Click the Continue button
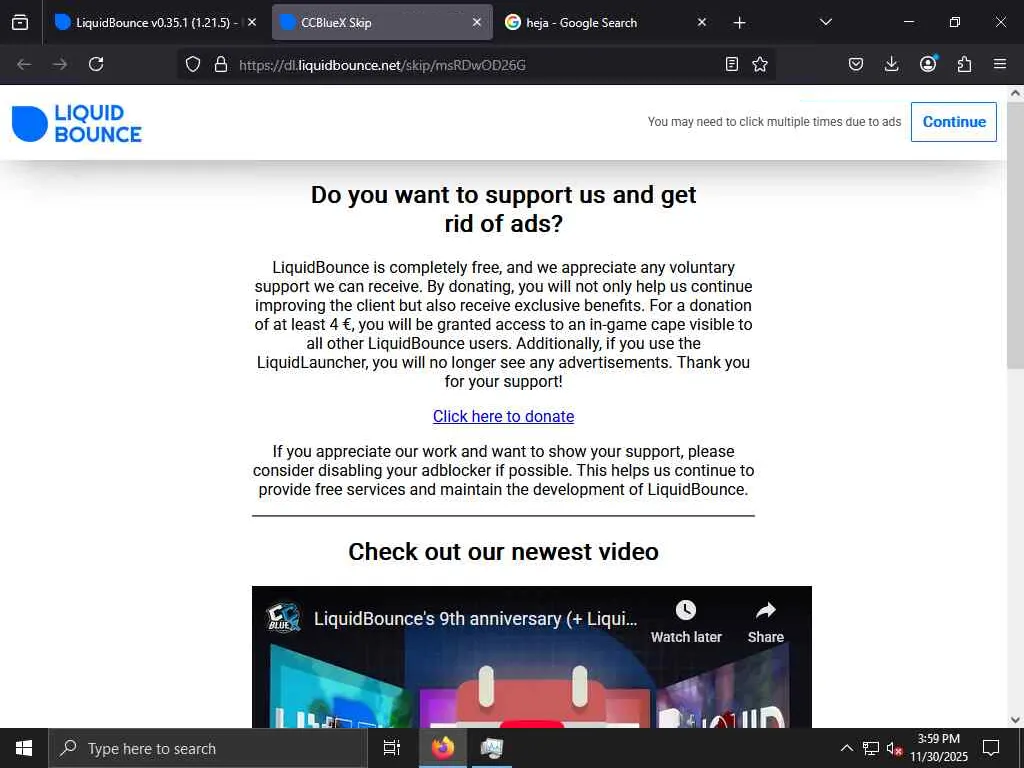 953,121
